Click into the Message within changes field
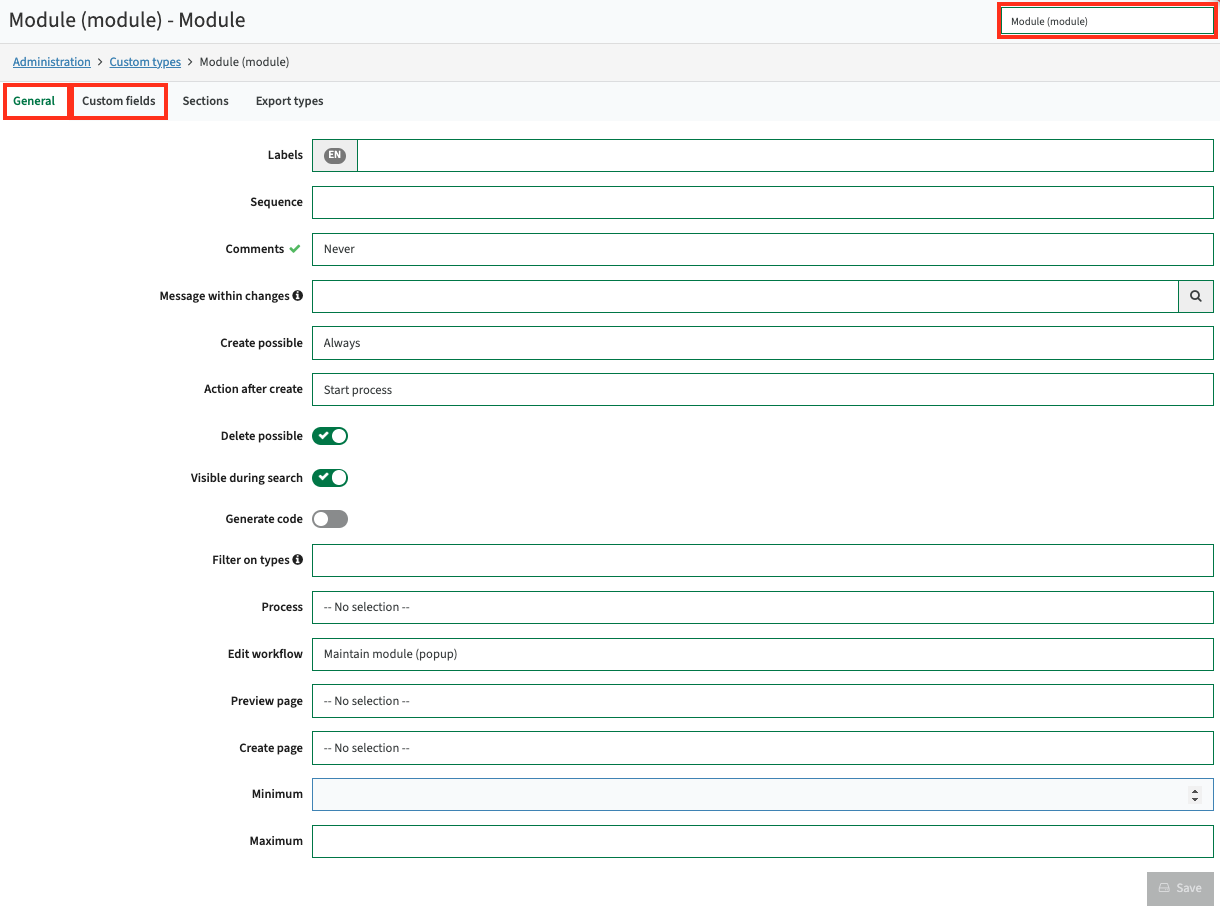The height and width of the screenshot is (912, 1220). click(x=745, y=296)
